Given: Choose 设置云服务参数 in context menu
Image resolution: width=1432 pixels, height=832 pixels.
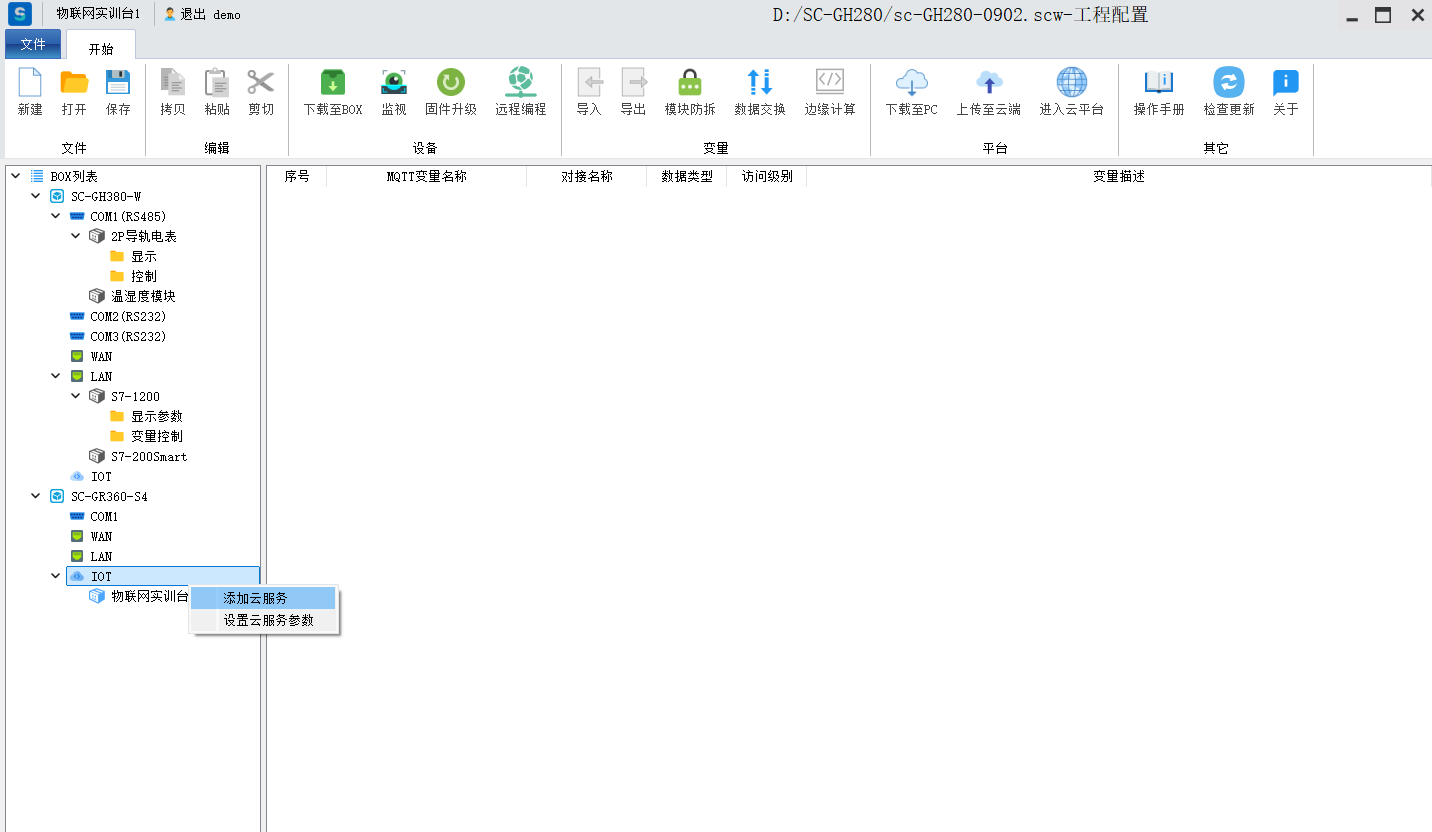Looking at the screenshot, I should coord(268,620).
